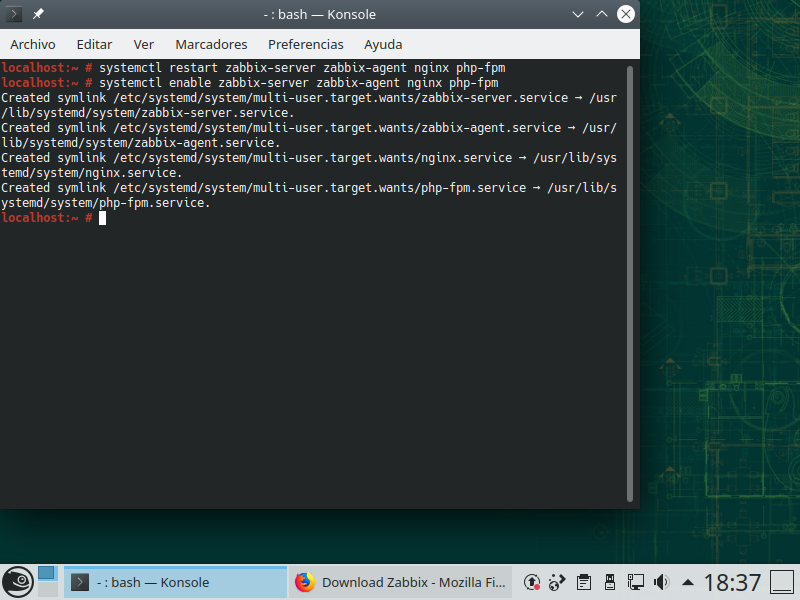Click the 'systemctl restart zabbix-server' command line
Image resolution: width=800 pixels, height=600 pixels.
[302, 68]
